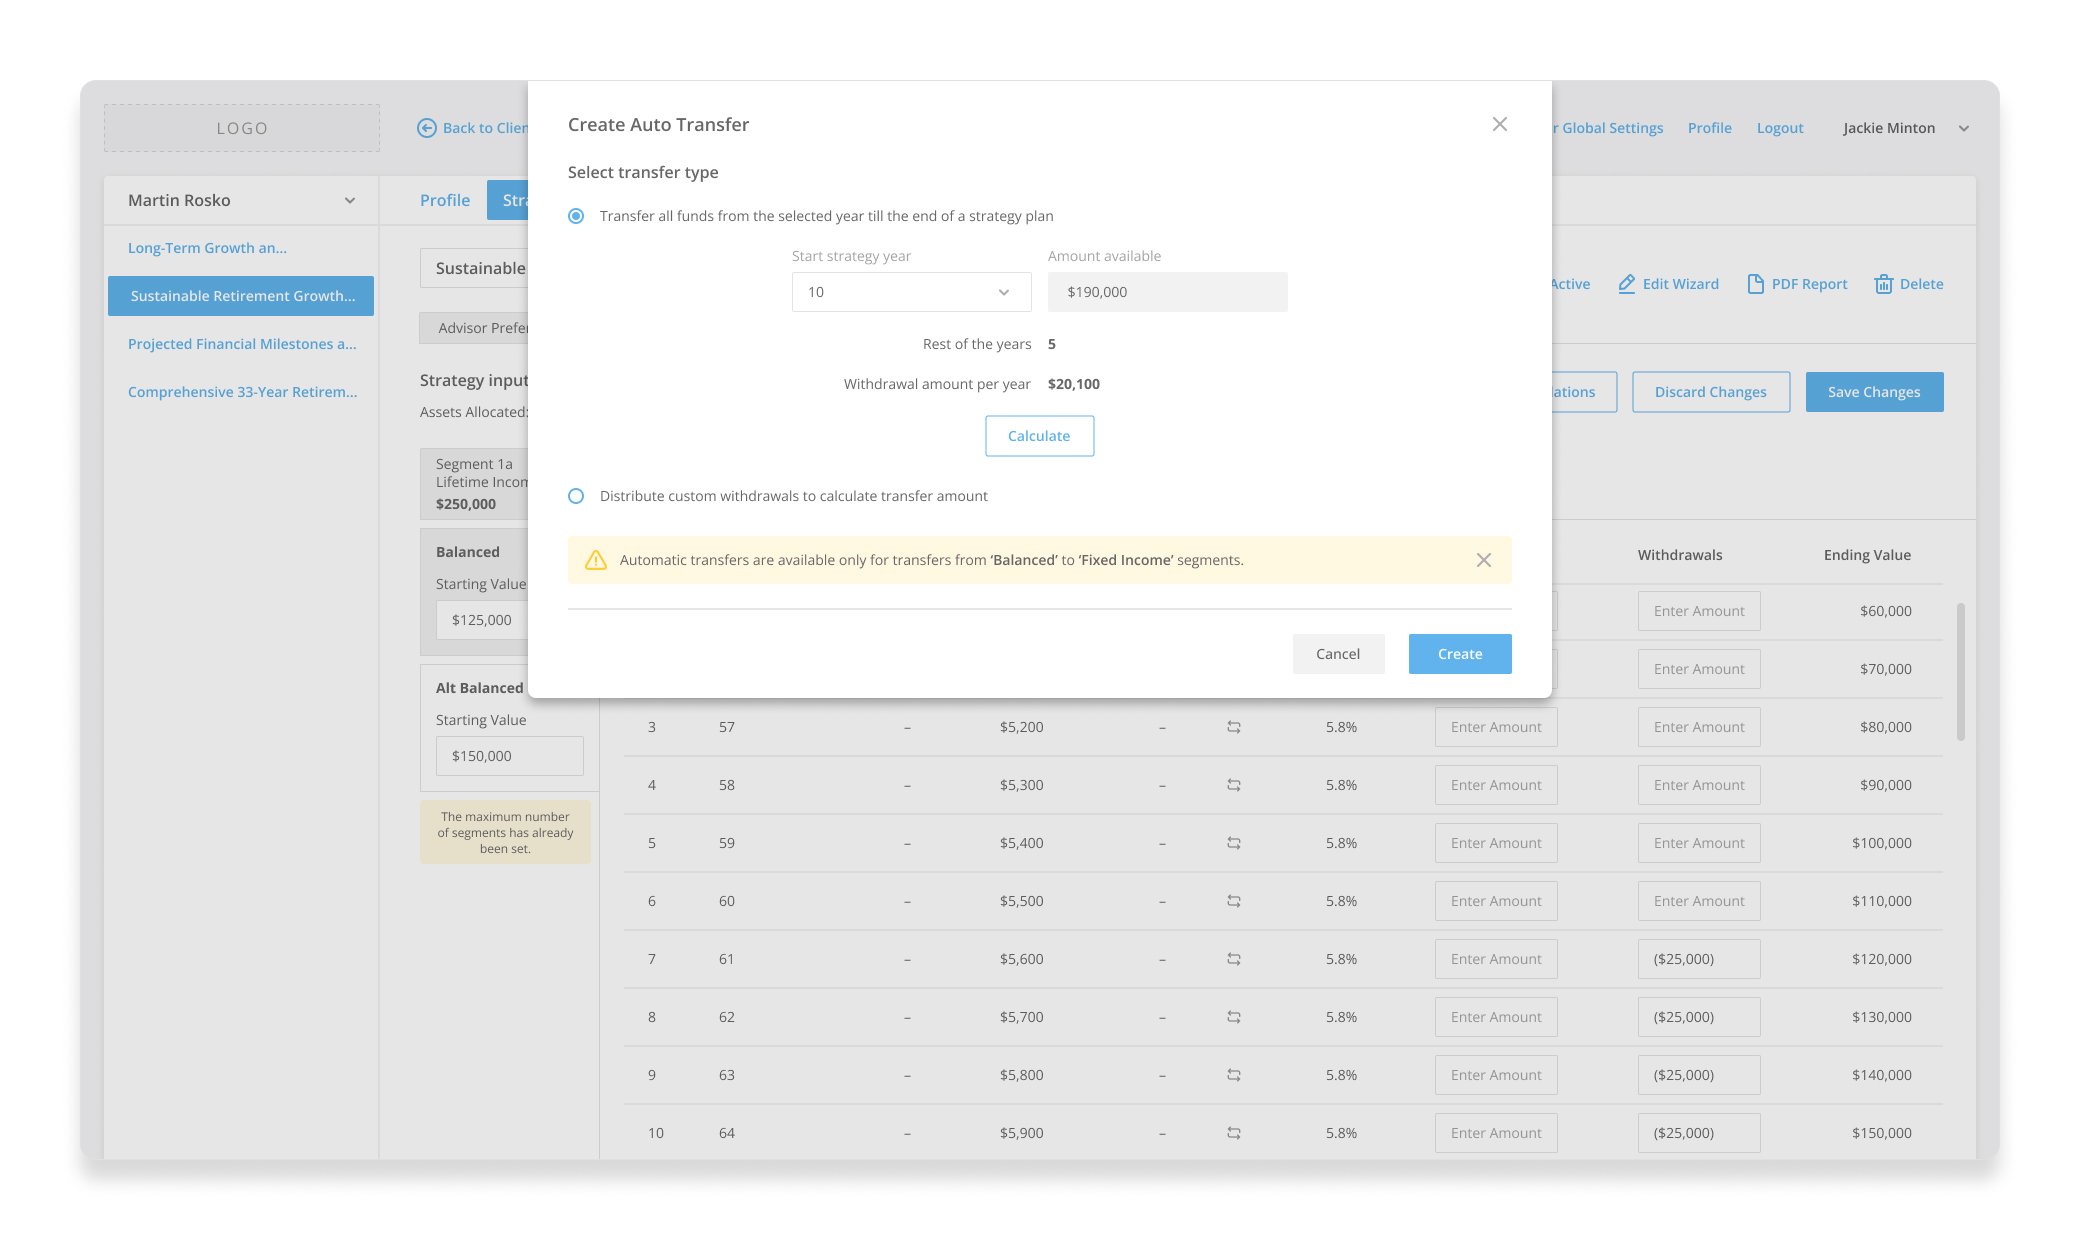Click the ($25,000) withdrawal field in year 10 row

[x=1699, y=1133]
